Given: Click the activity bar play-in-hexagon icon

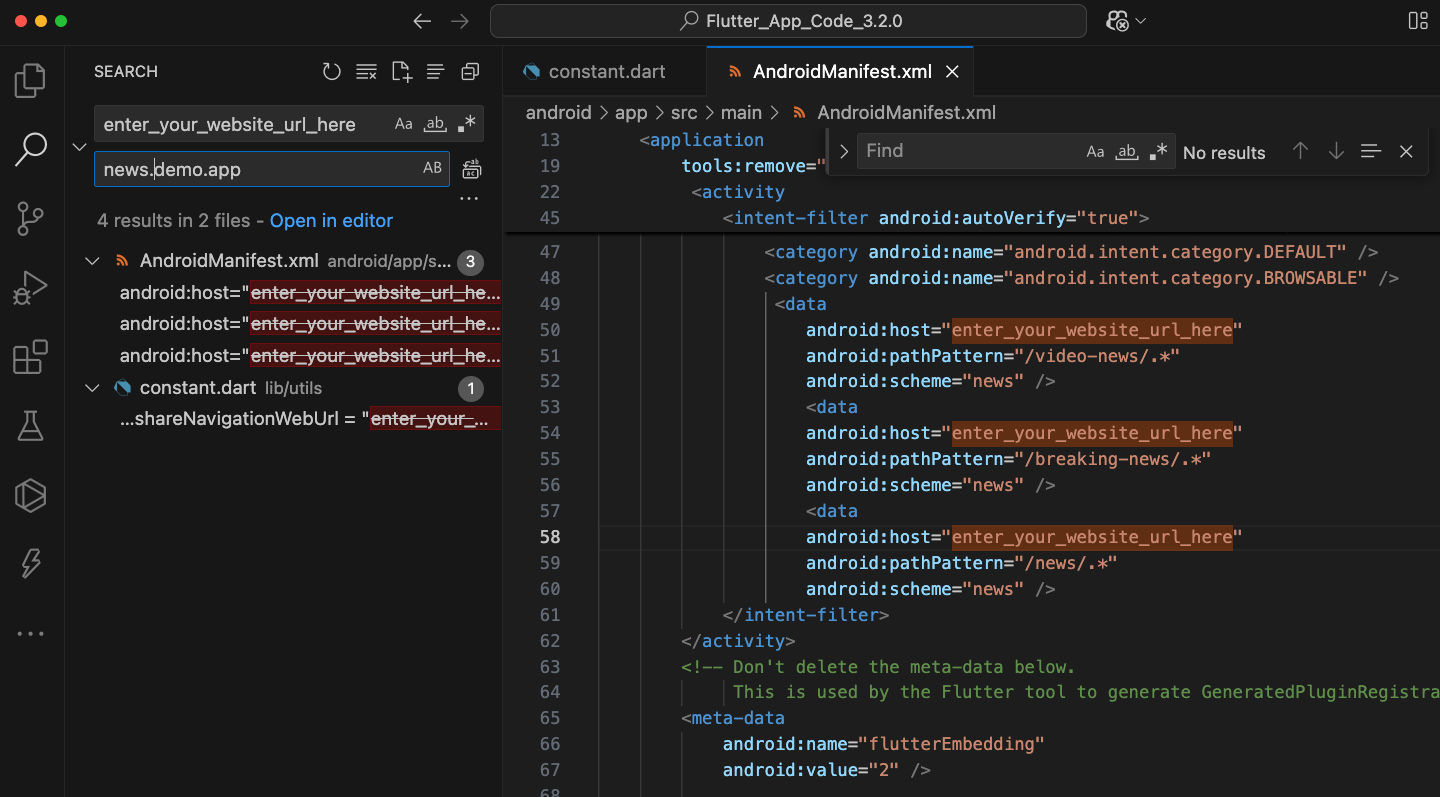Looking at the screenshot, I should pyautogui.click(x=31, y=495).
